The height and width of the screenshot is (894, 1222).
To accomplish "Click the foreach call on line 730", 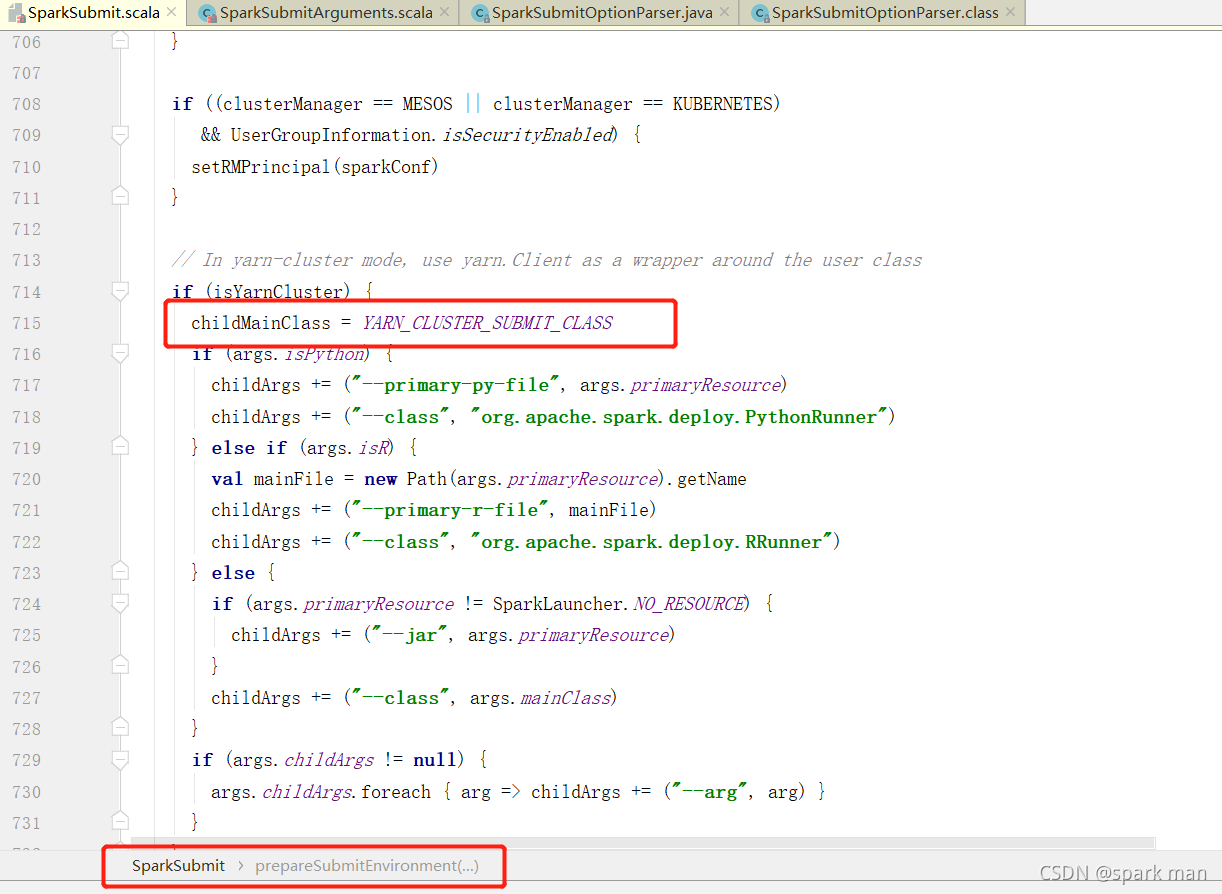I will click(x=395, y=792).
